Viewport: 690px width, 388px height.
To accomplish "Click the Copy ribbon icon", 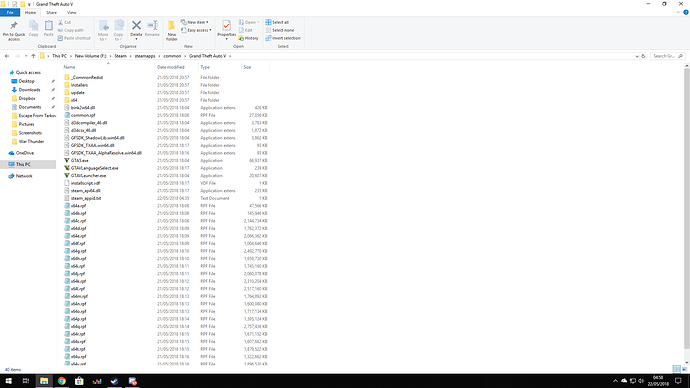I will [x=33, y=26].
